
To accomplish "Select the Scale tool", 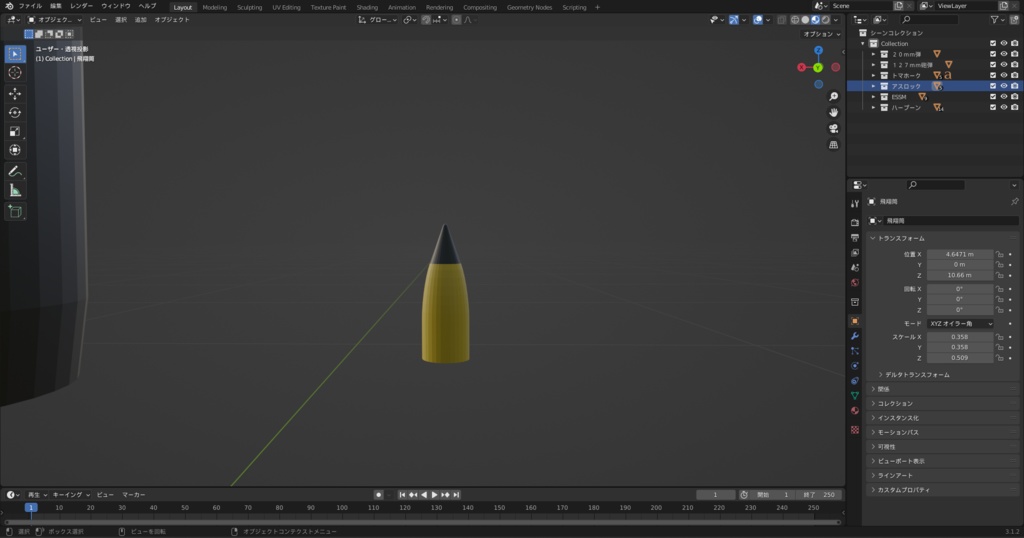I will [15, 132].
